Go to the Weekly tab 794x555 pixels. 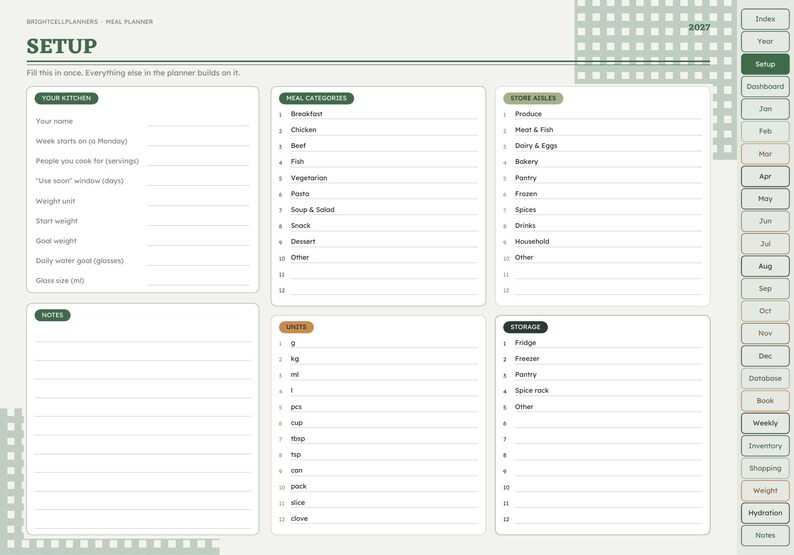point(765,423)
